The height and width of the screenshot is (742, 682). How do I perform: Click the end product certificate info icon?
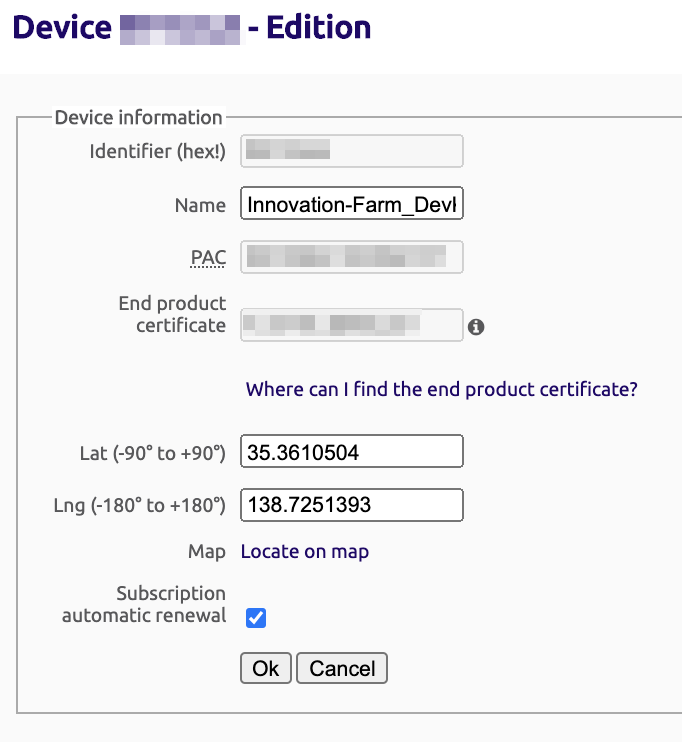click(x=476, y=327)
